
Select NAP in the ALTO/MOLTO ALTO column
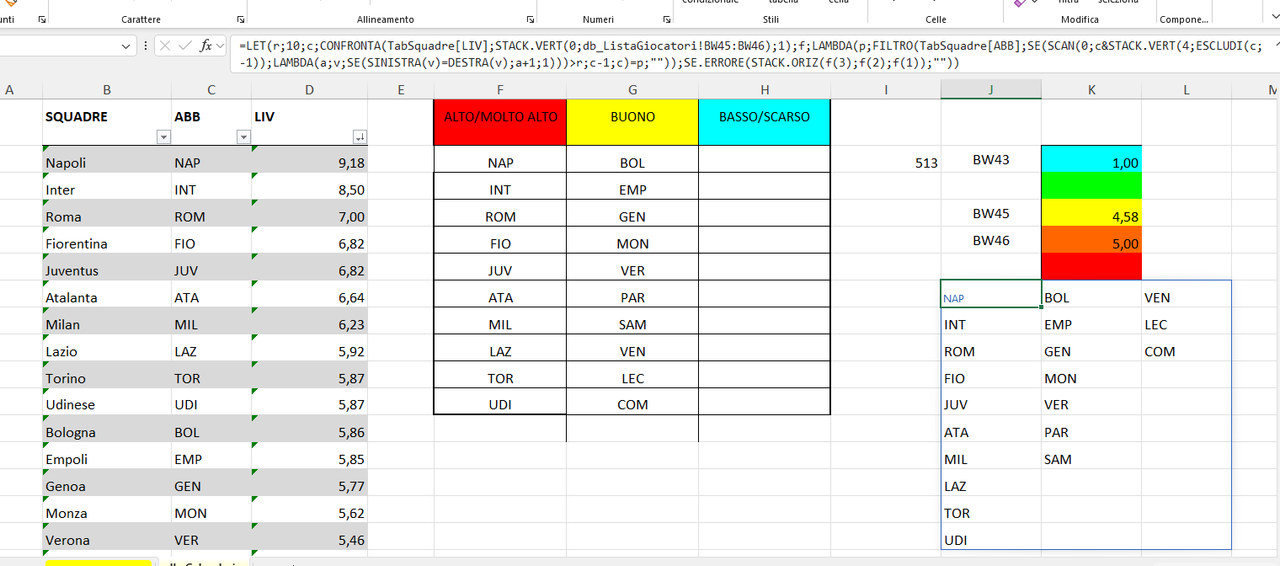pos(500,159)
